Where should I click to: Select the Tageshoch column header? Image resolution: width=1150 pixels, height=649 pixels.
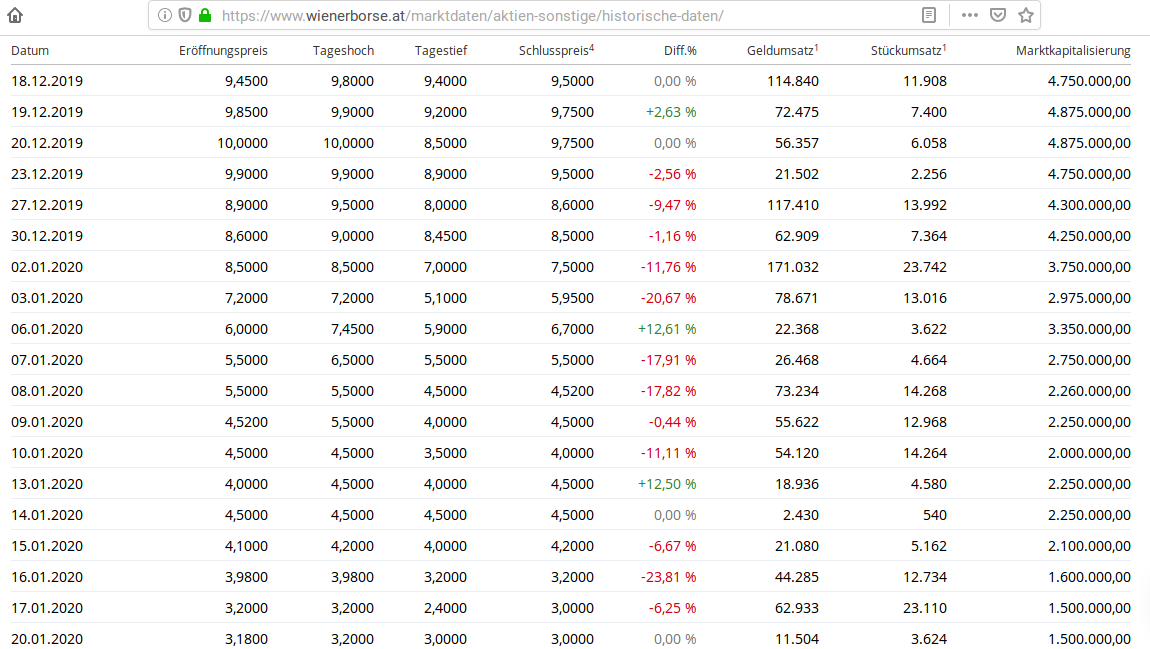[x=343, y=51]
